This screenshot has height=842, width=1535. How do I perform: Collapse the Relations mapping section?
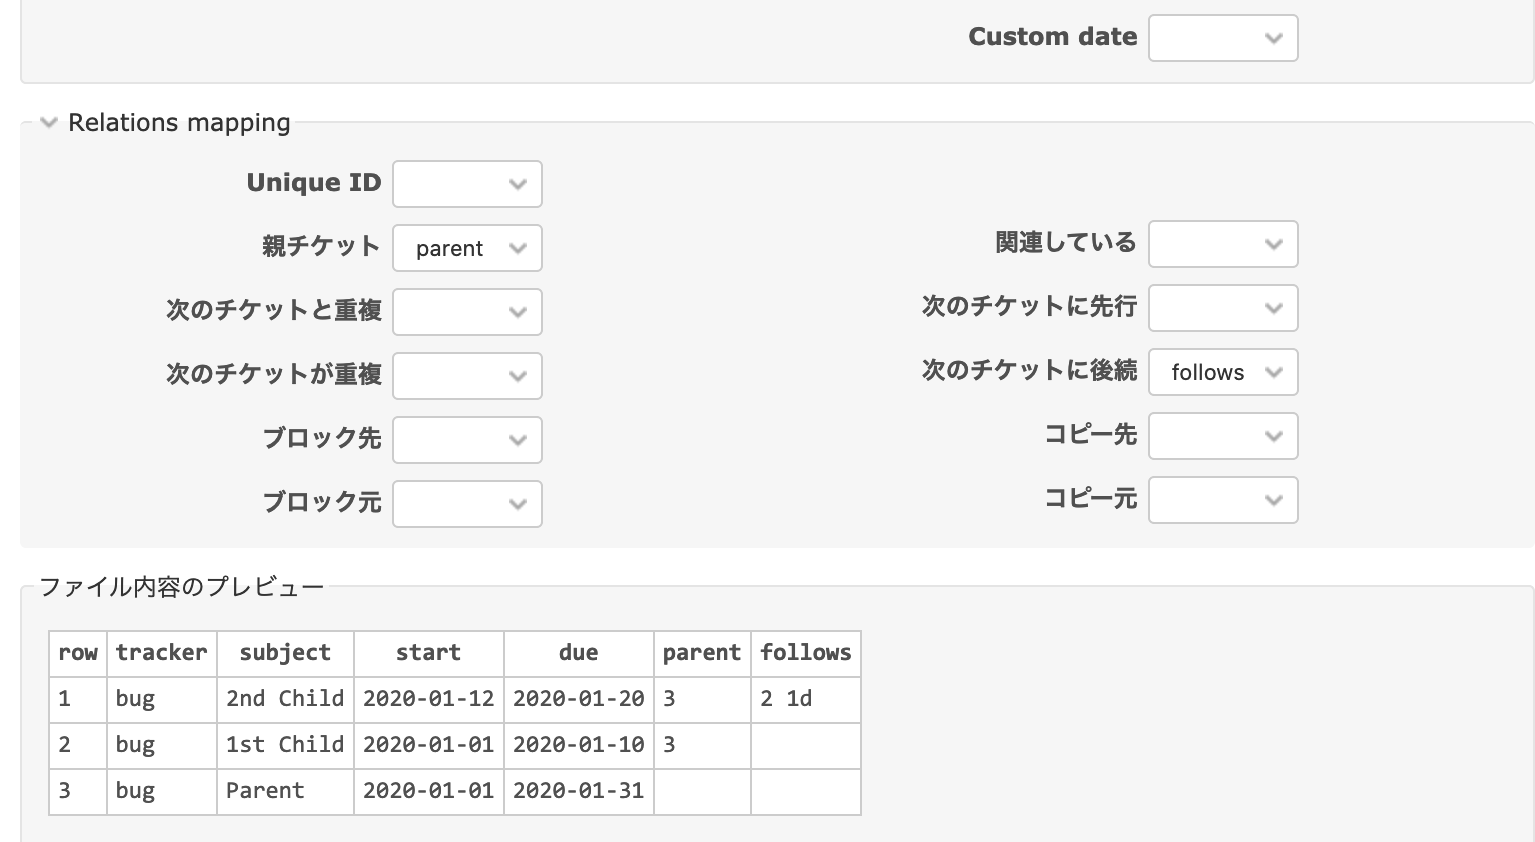pyautogui.click(x=49, y=123)
